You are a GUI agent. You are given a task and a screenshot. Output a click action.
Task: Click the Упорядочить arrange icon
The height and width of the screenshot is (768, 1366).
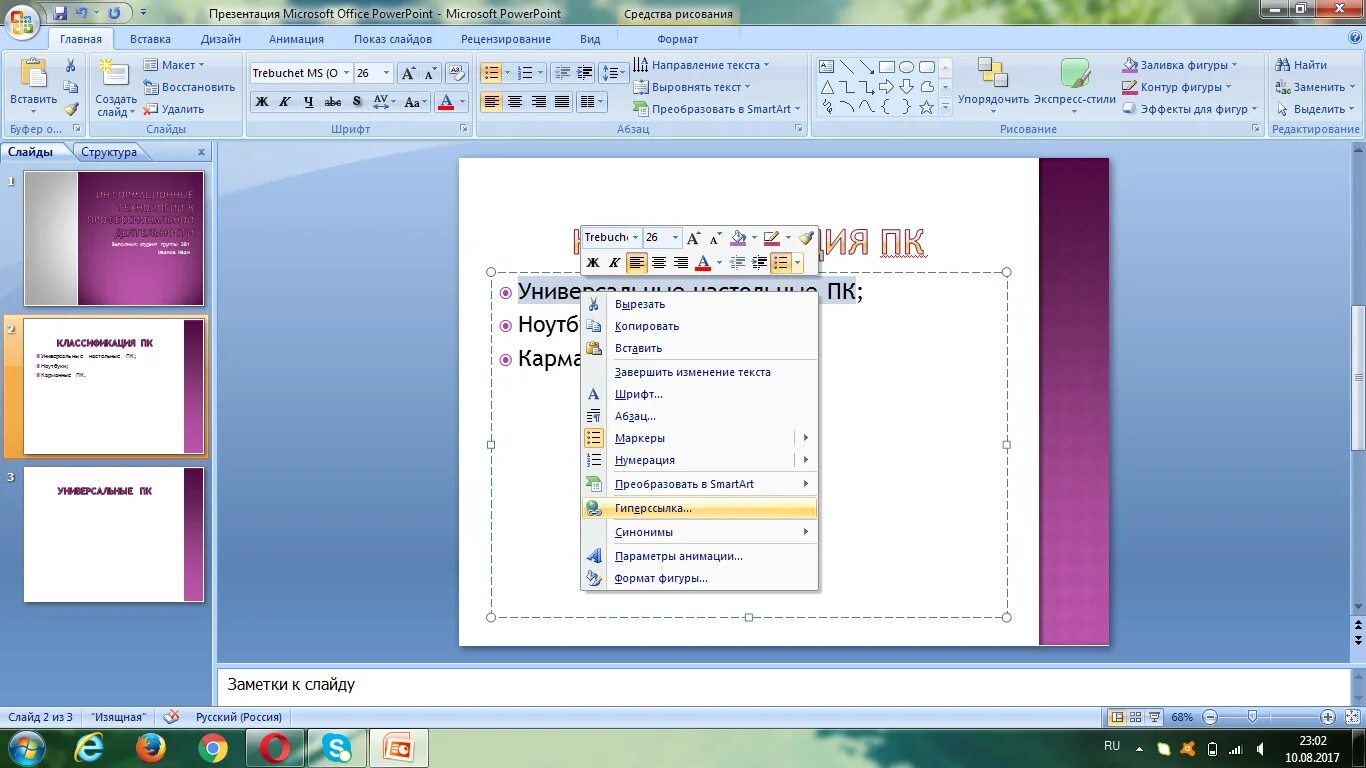pyautogui.click(x=992, y=73)
